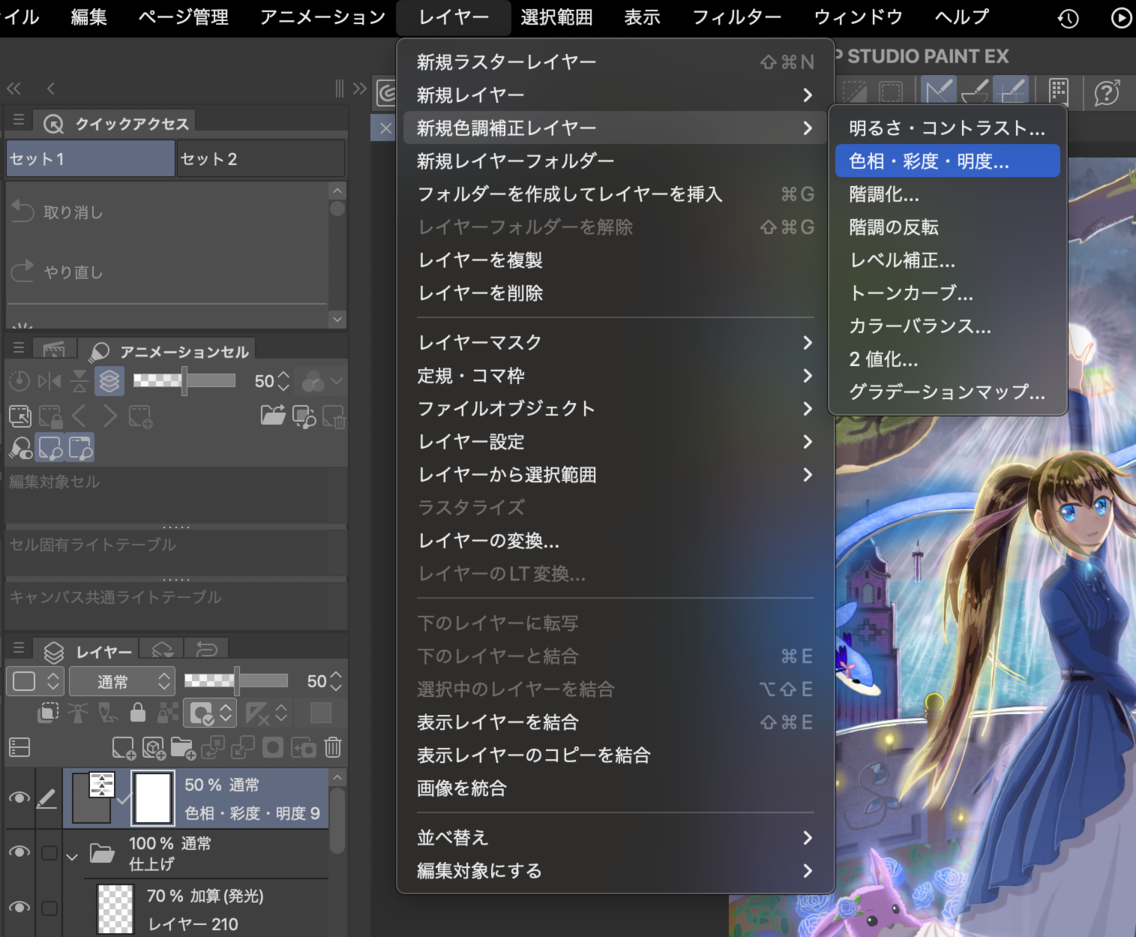This screenshot has height=937, width=1136.
Task: Select 画像を統合 menu entry
Action: click(615, 788)
